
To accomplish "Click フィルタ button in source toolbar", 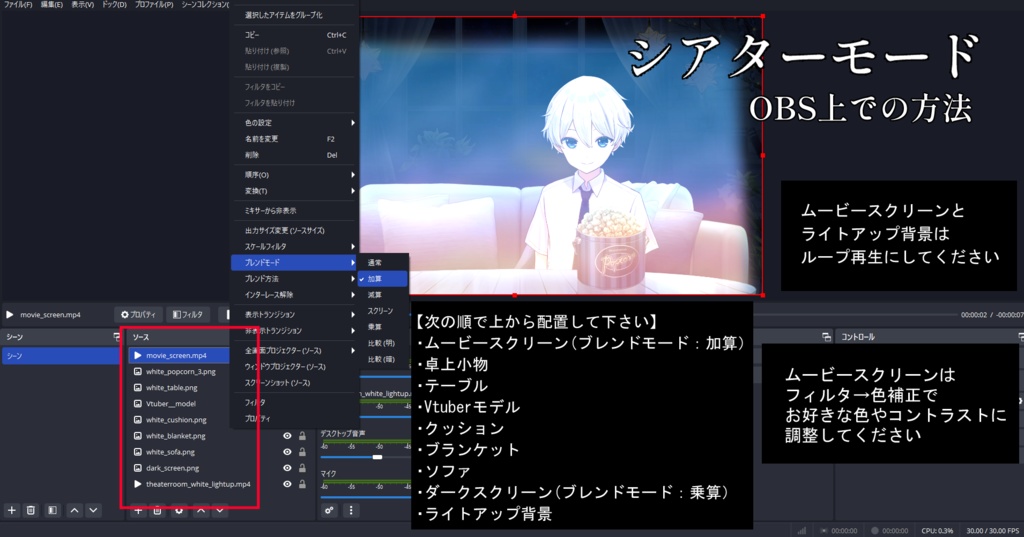I will (188, 315).
